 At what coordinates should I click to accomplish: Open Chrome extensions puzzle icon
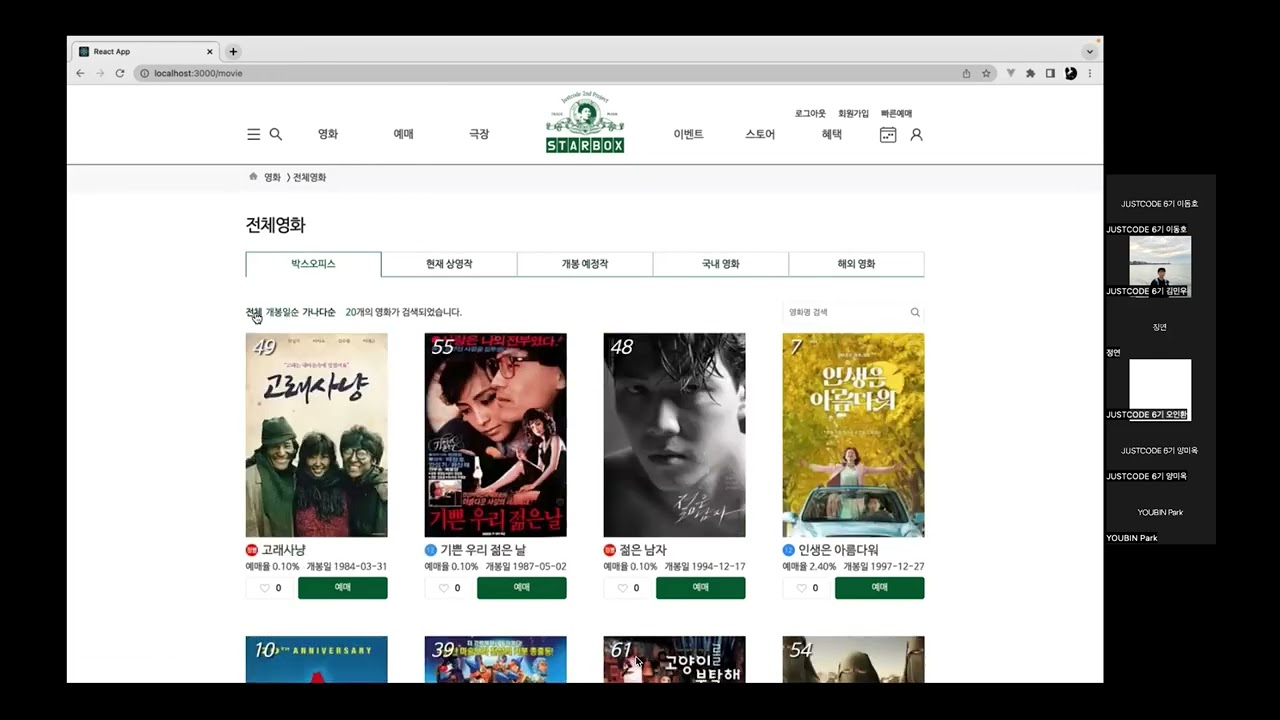(1030, 73)
